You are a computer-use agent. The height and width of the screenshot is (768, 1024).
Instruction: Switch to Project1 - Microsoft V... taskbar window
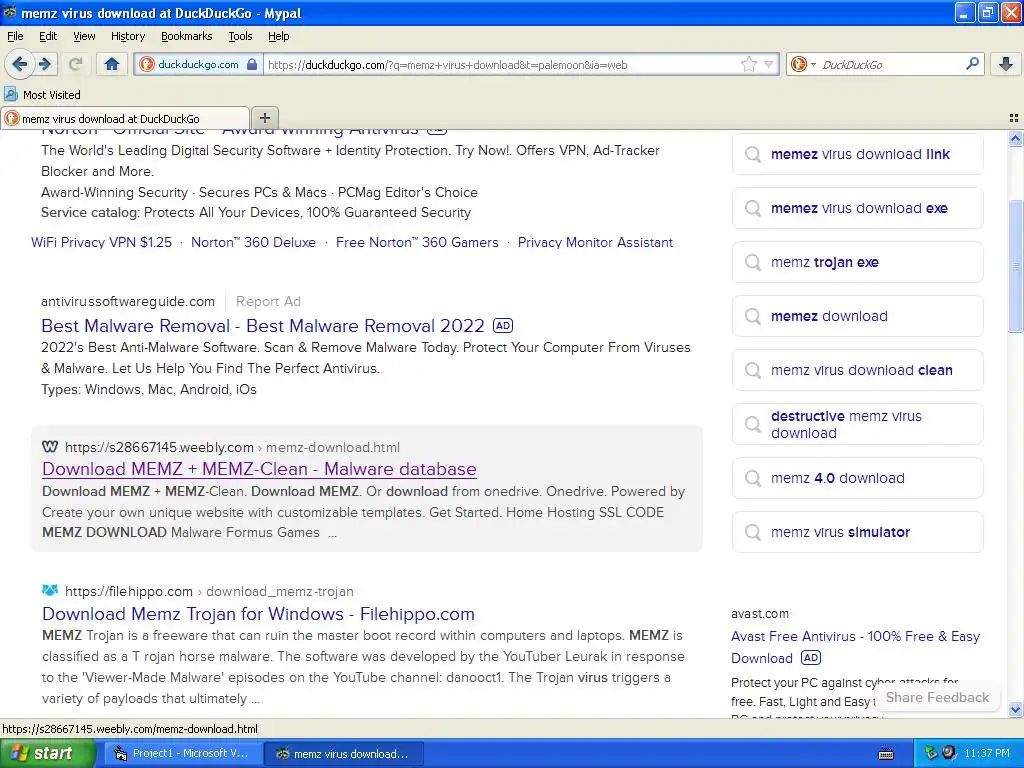coord(183,753)
